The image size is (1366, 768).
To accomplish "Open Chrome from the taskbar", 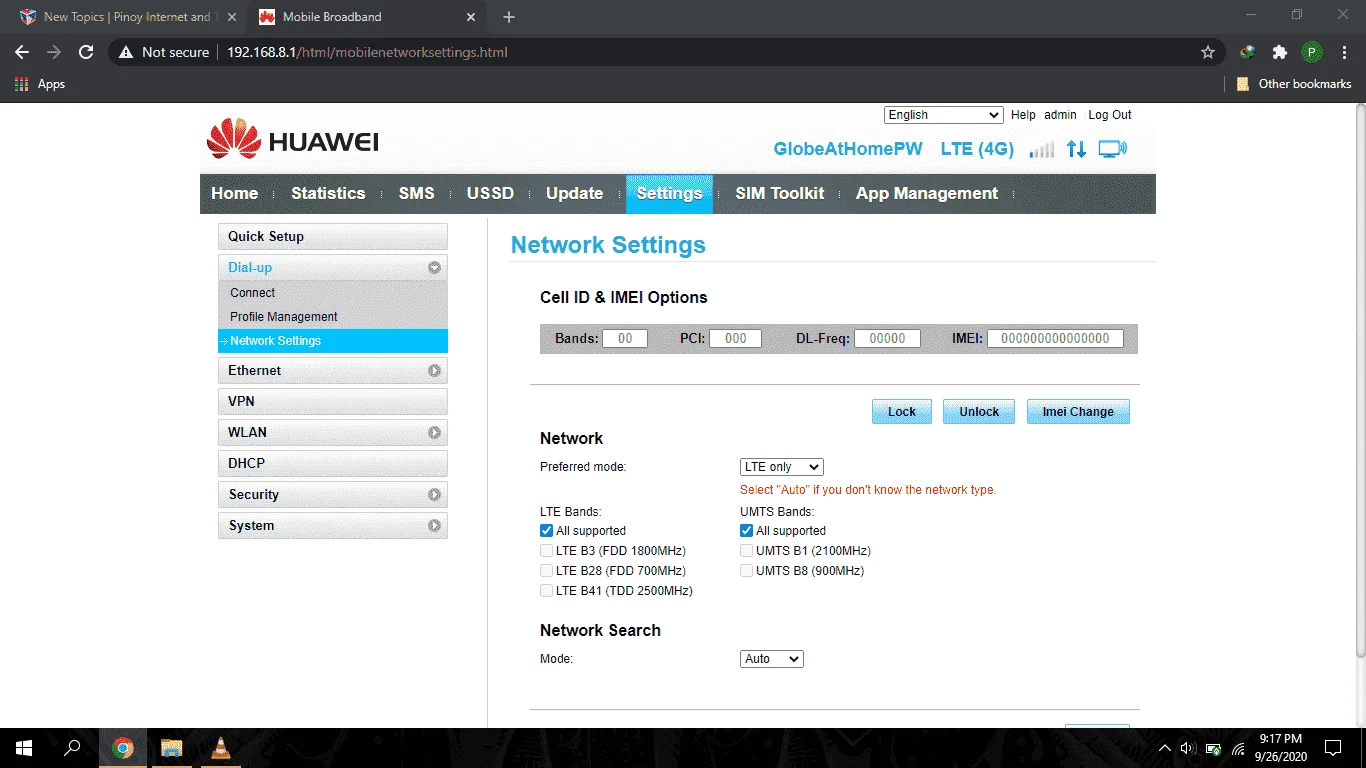I will coord(123,748).
